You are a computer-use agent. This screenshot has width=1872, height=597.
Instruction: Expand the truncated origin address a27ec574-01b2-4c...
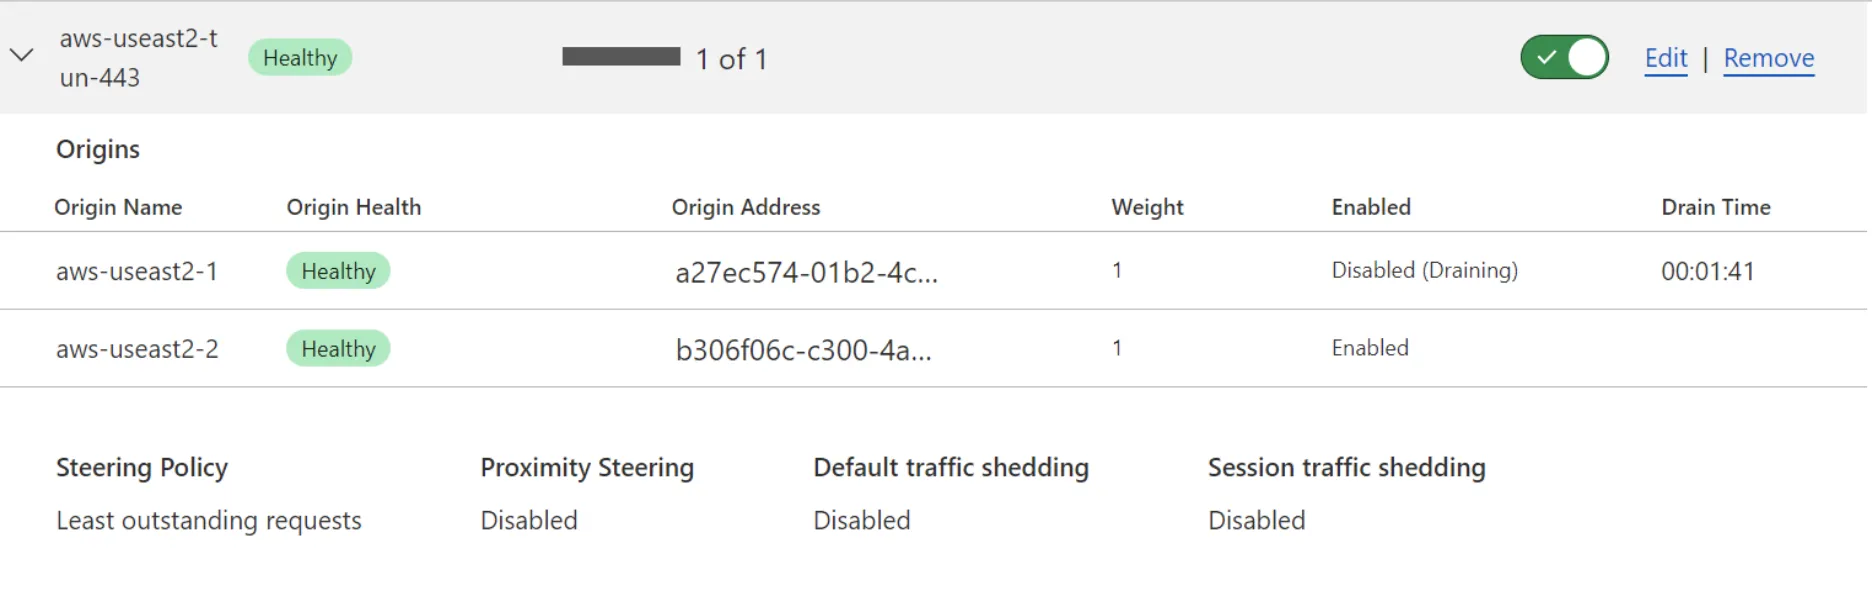click(x=805, y=272)
